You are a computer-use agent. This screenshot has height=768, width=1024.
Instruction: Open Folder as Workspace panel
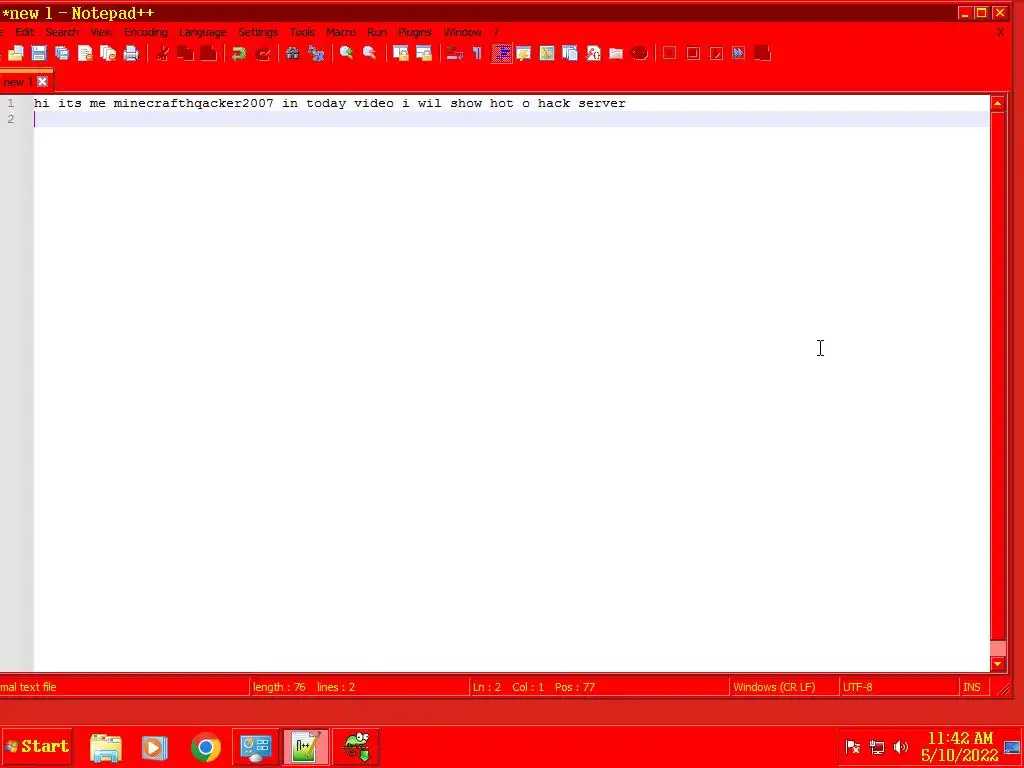pyautogui.click(x=616, y=54)
